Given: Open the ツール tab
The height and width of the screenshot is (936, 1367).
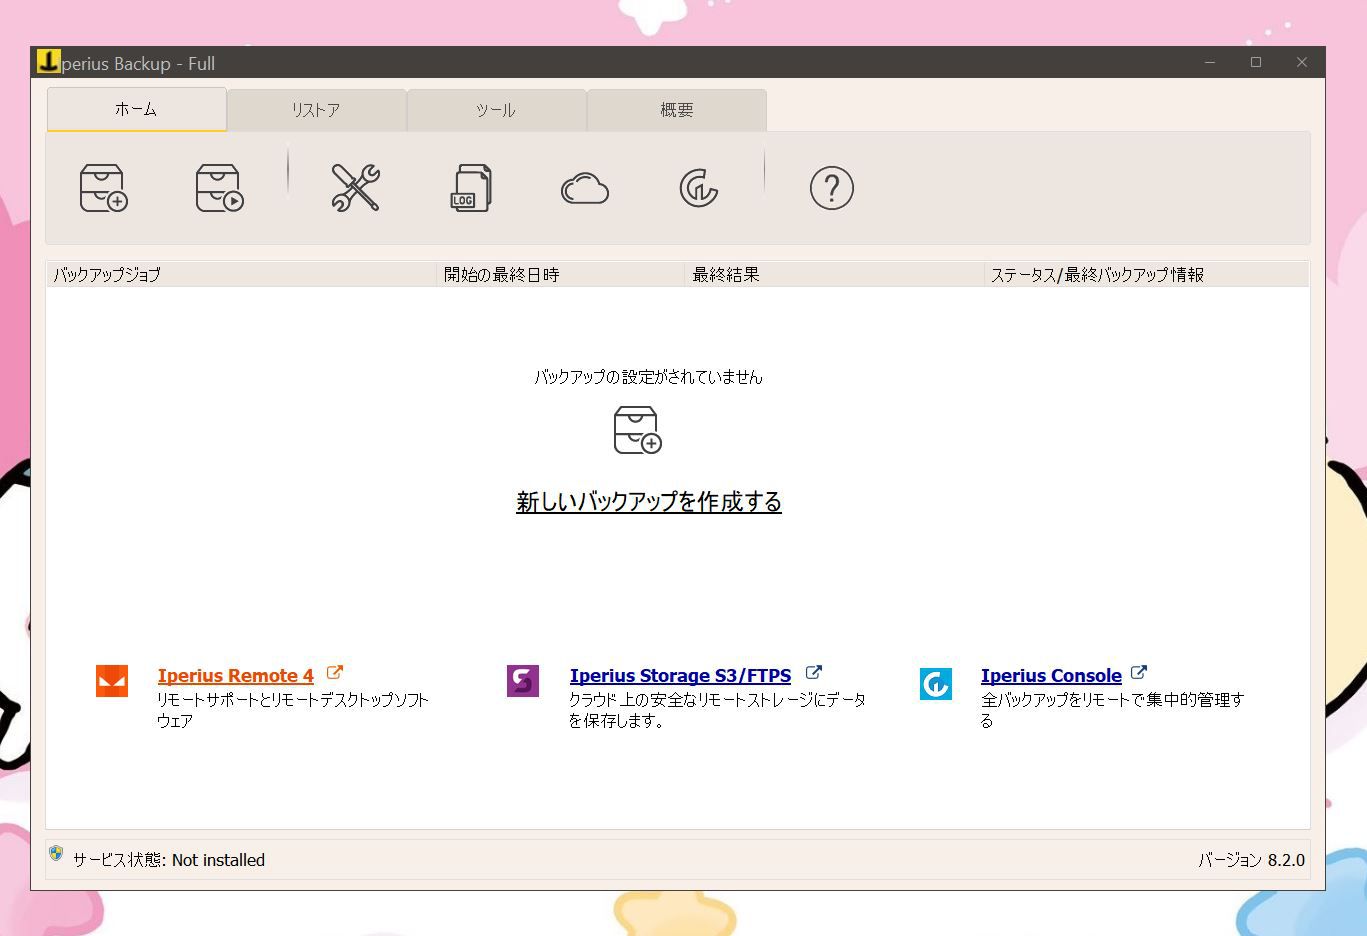Looking at the screenshot, I should tap(496, 110).
